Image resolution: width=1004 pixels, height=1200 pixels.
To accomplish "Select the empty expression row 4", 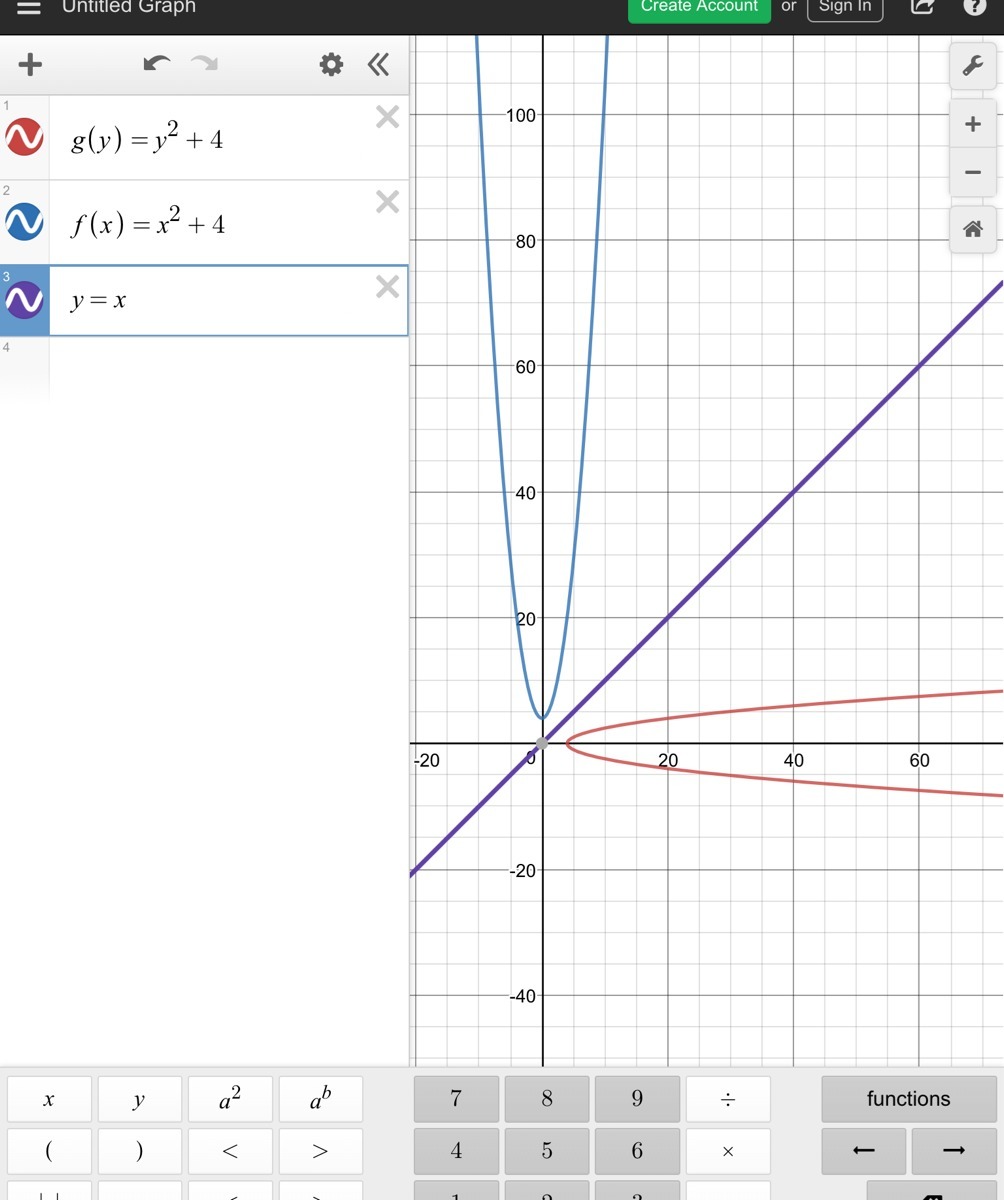I will coord(204,367).
